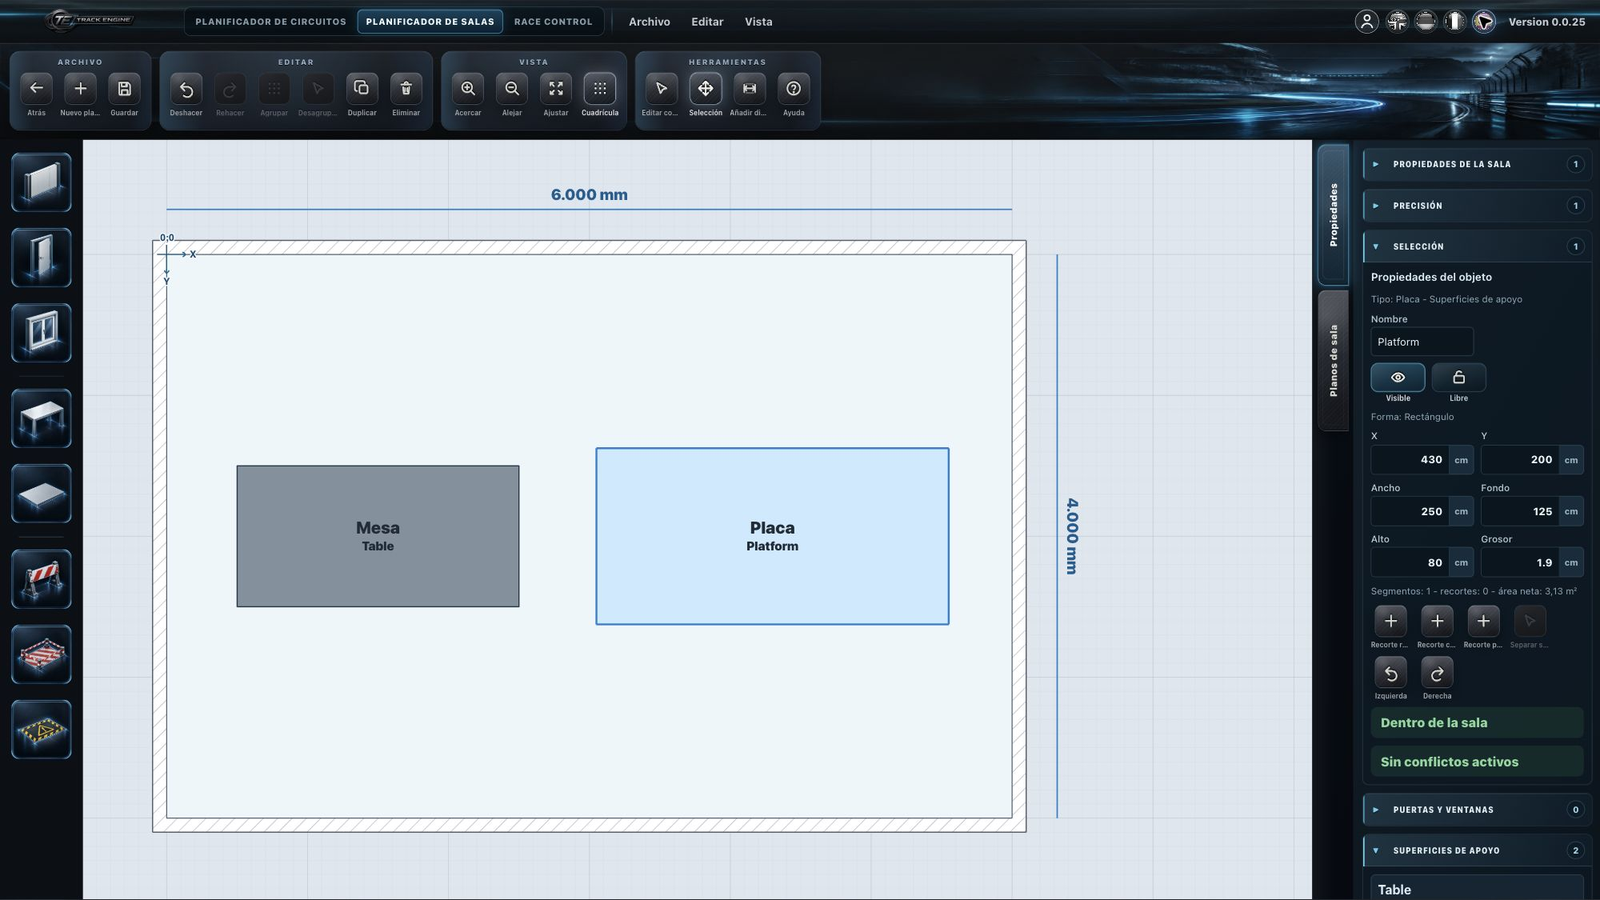This screenshot has height=900, width=1600.
Task: Open the Ayuda help tool
Action: [794, 89]
